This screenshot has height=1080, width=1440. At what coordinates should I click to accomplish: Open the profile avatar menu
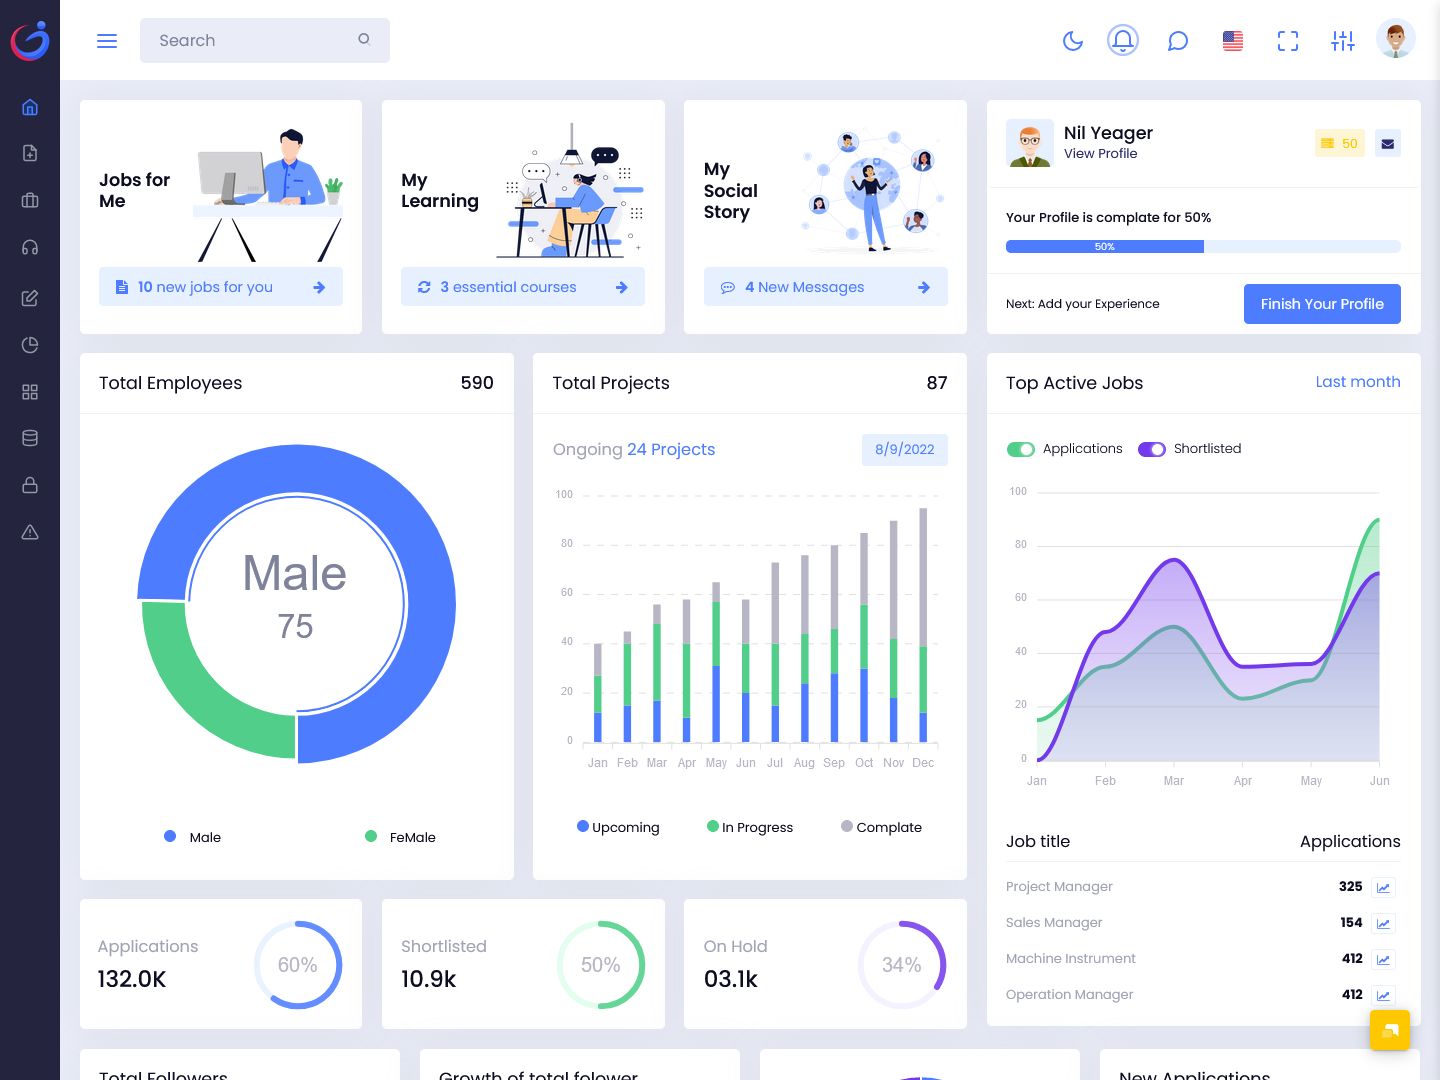(1395, 38)
